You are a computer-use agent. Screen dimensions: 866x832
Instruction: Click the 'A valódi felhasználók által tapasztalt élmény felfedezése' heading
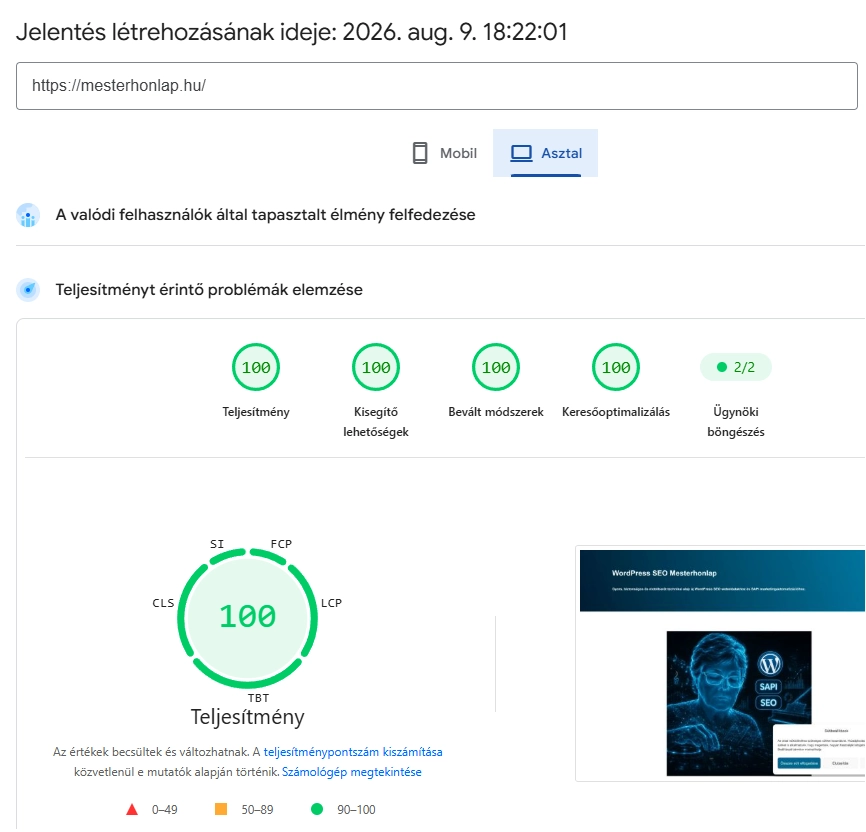point(265,215)
